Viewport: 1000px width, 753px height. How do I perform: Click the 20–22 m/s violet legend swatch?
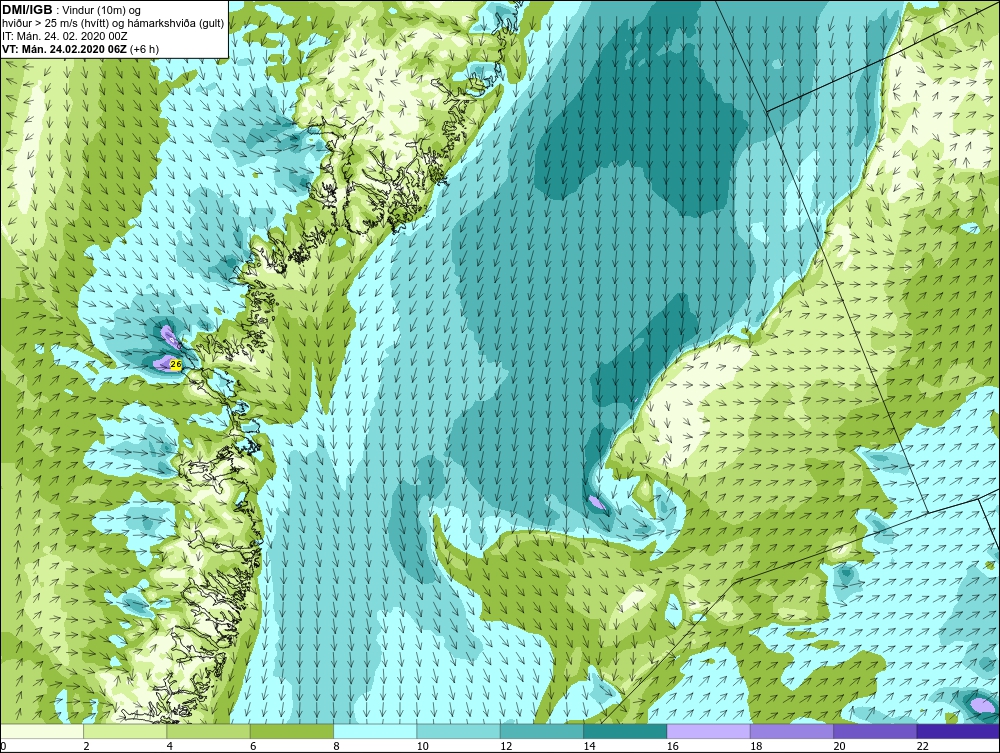[875, 731]
